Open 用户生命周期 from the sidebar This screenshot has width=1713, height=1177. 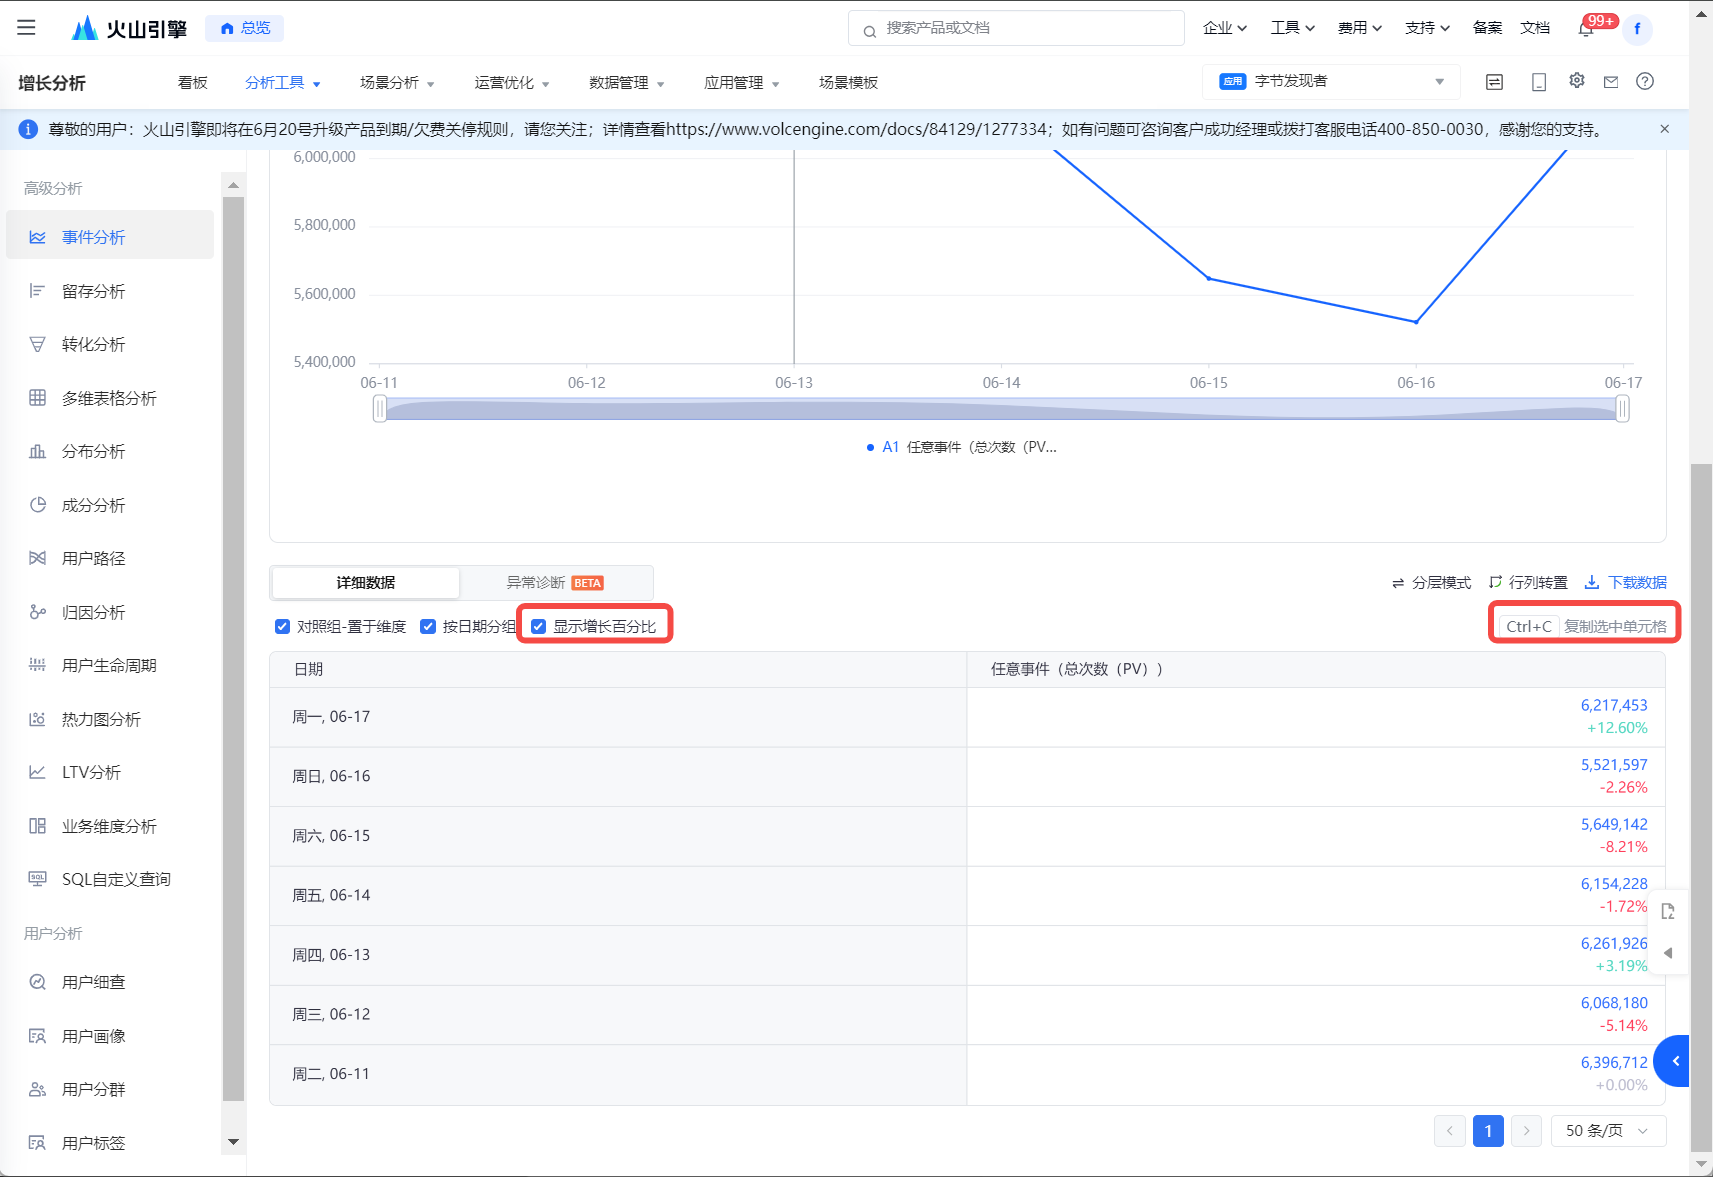(110, 665)
